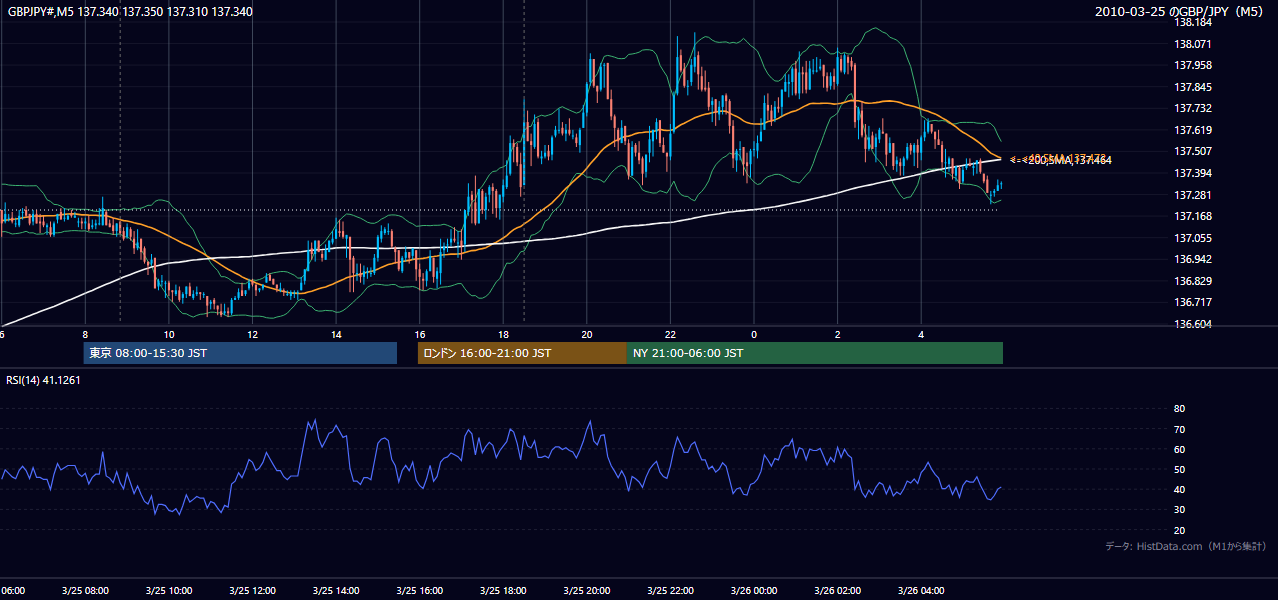The image size is (1278, 600).
Task: Click the 137.732 price axis label
Action: [x=1193, y=108]
